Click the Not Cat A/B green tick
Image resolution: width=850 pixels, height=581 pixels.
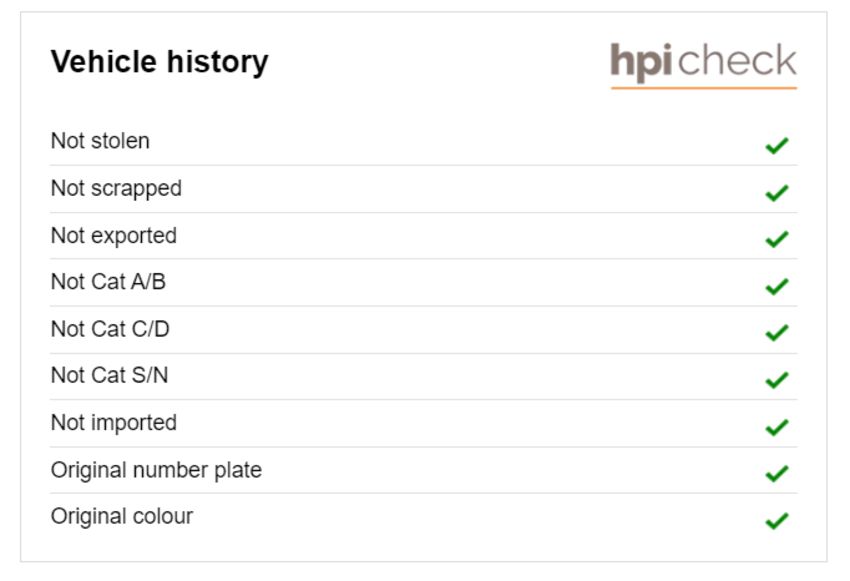(x=777, y=286)
